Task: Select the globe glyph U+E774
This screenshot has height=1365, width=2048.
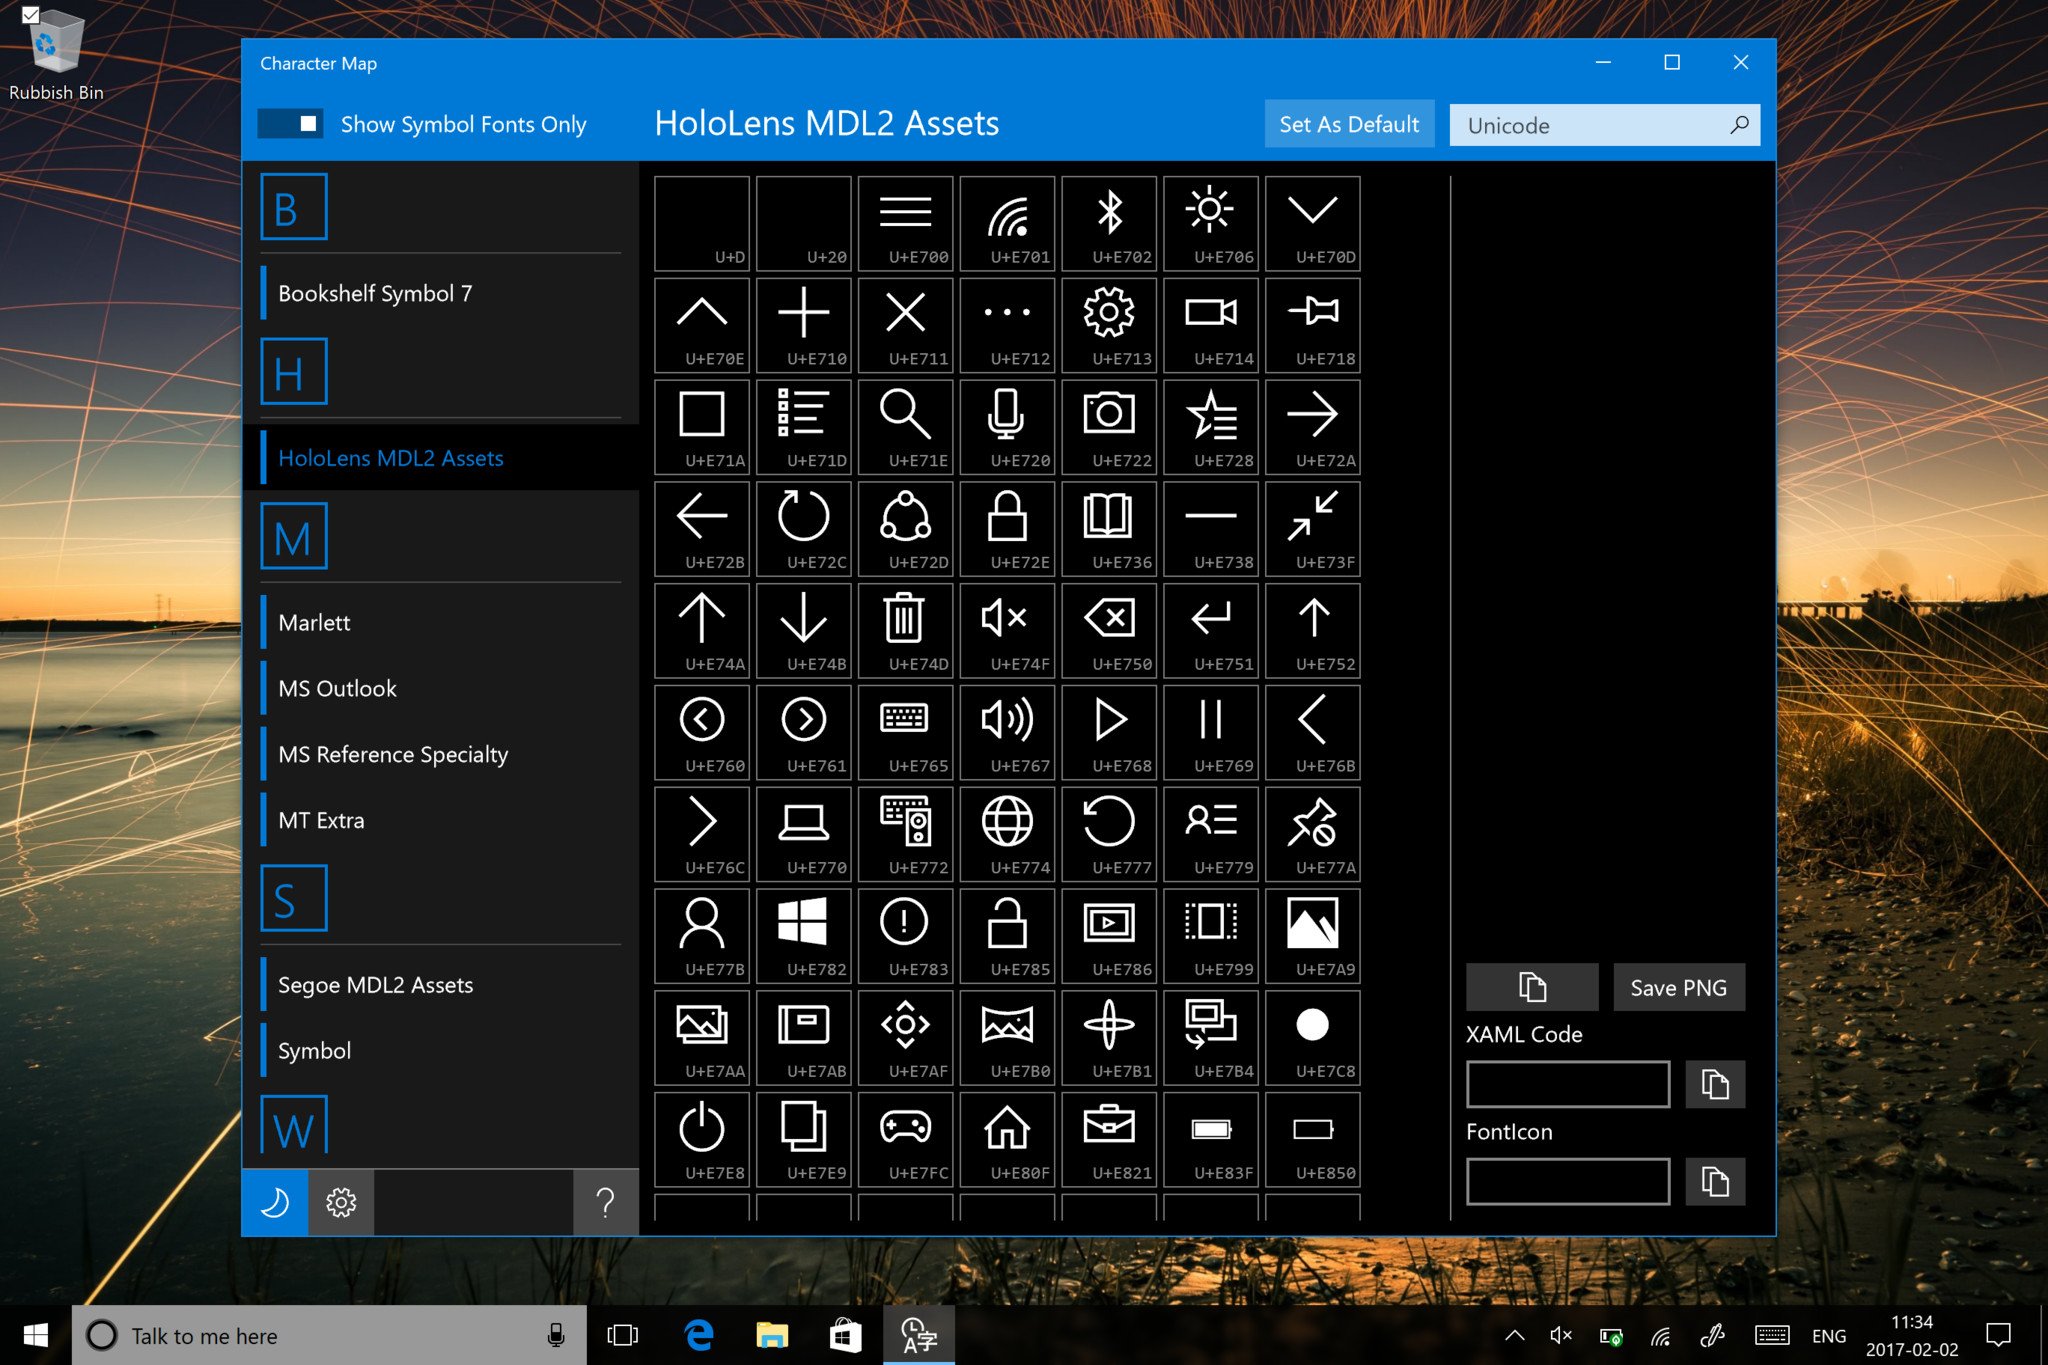Action: (x=1007, y=835)
